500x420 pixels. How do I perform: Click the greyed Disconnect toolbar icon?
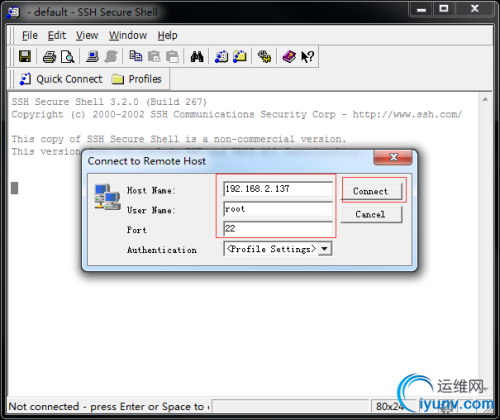(110, 56)
